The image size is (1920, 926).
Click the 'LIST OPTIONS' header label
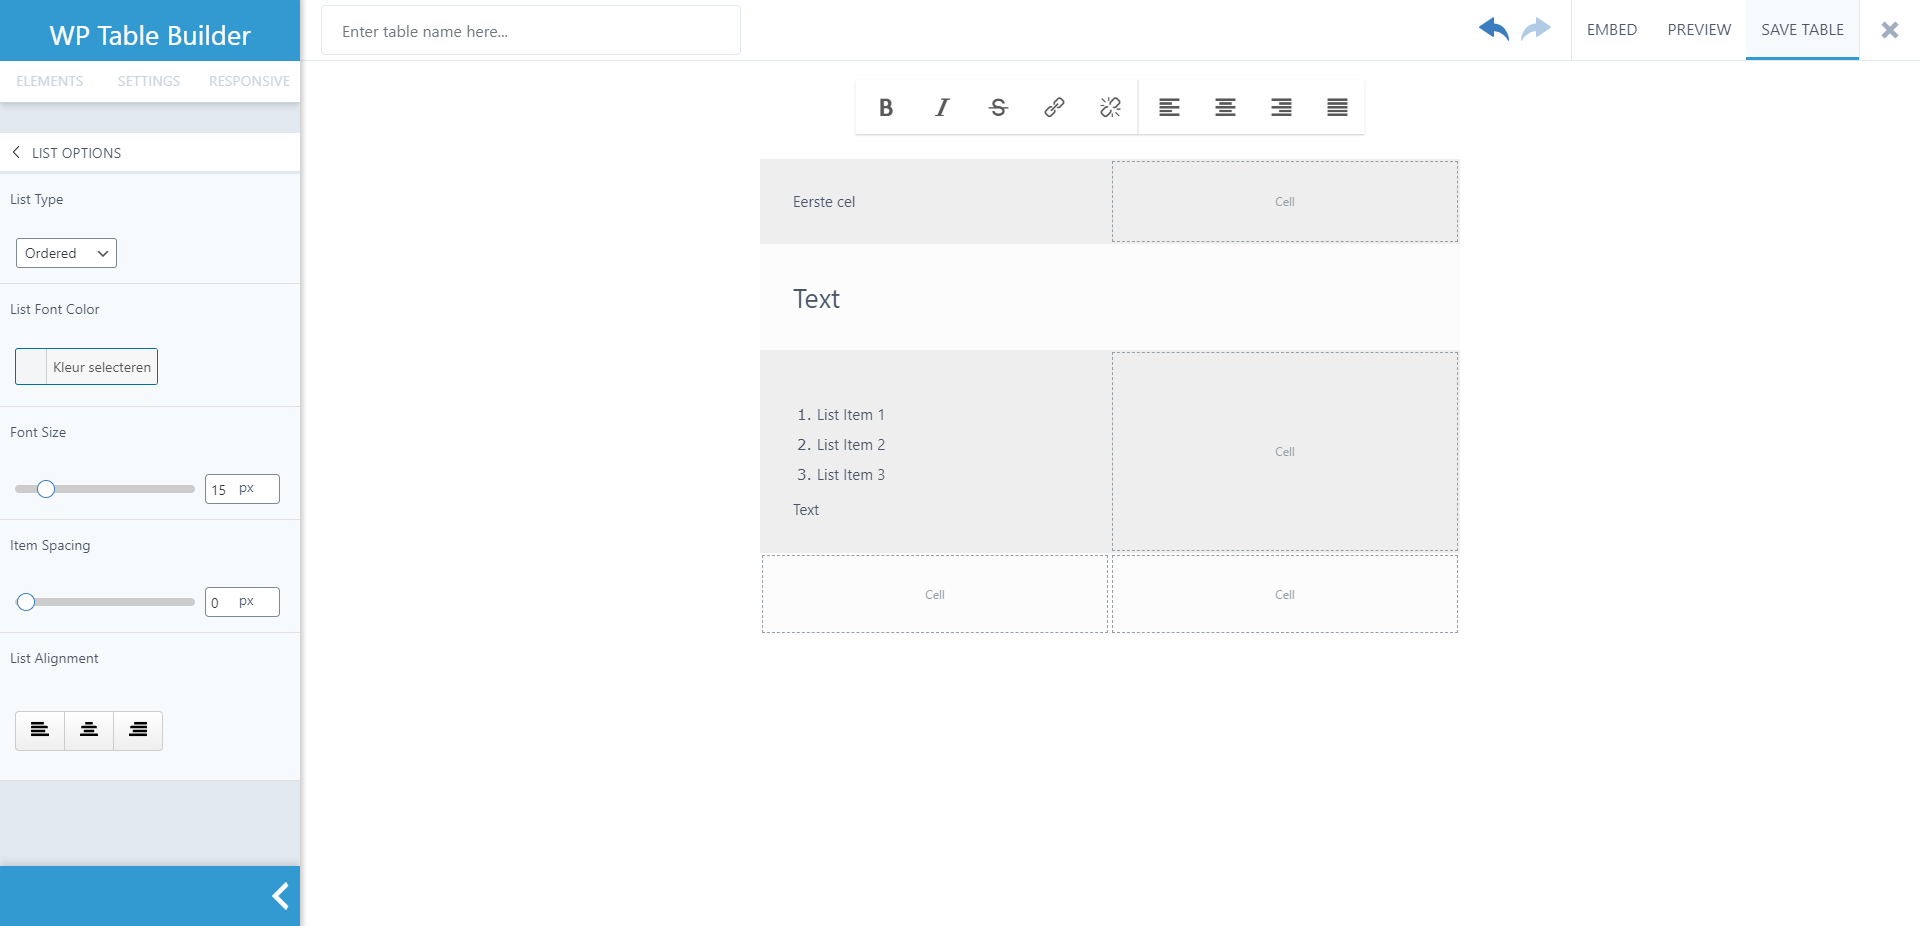pyautogui.click(x=77, y=153)
